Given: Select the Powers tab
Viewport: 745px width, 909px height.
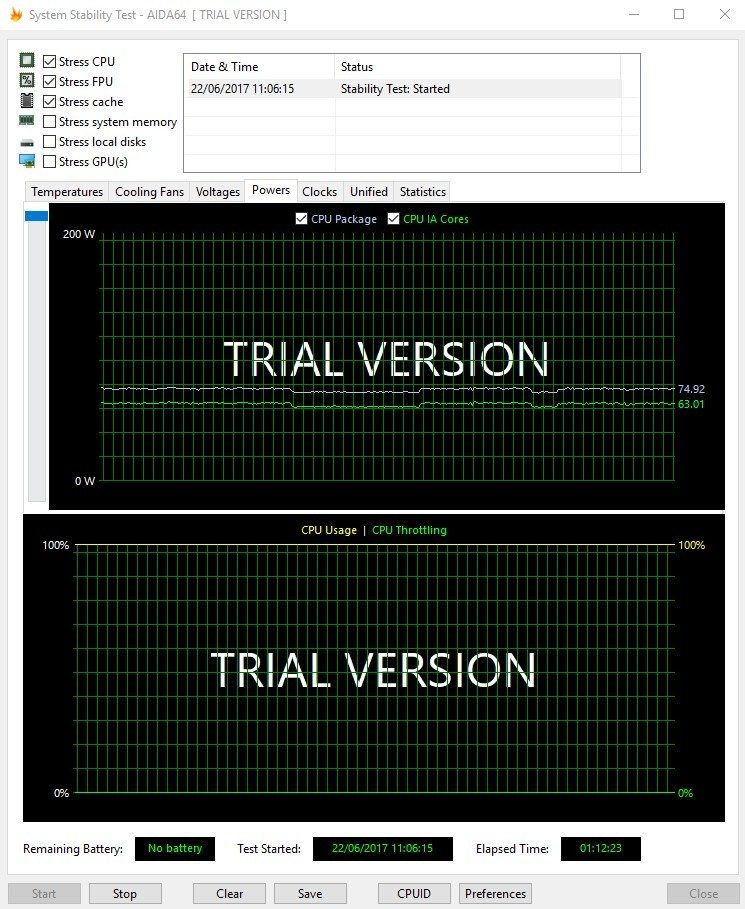Looking at the screenshot, I should pos(271,190).
